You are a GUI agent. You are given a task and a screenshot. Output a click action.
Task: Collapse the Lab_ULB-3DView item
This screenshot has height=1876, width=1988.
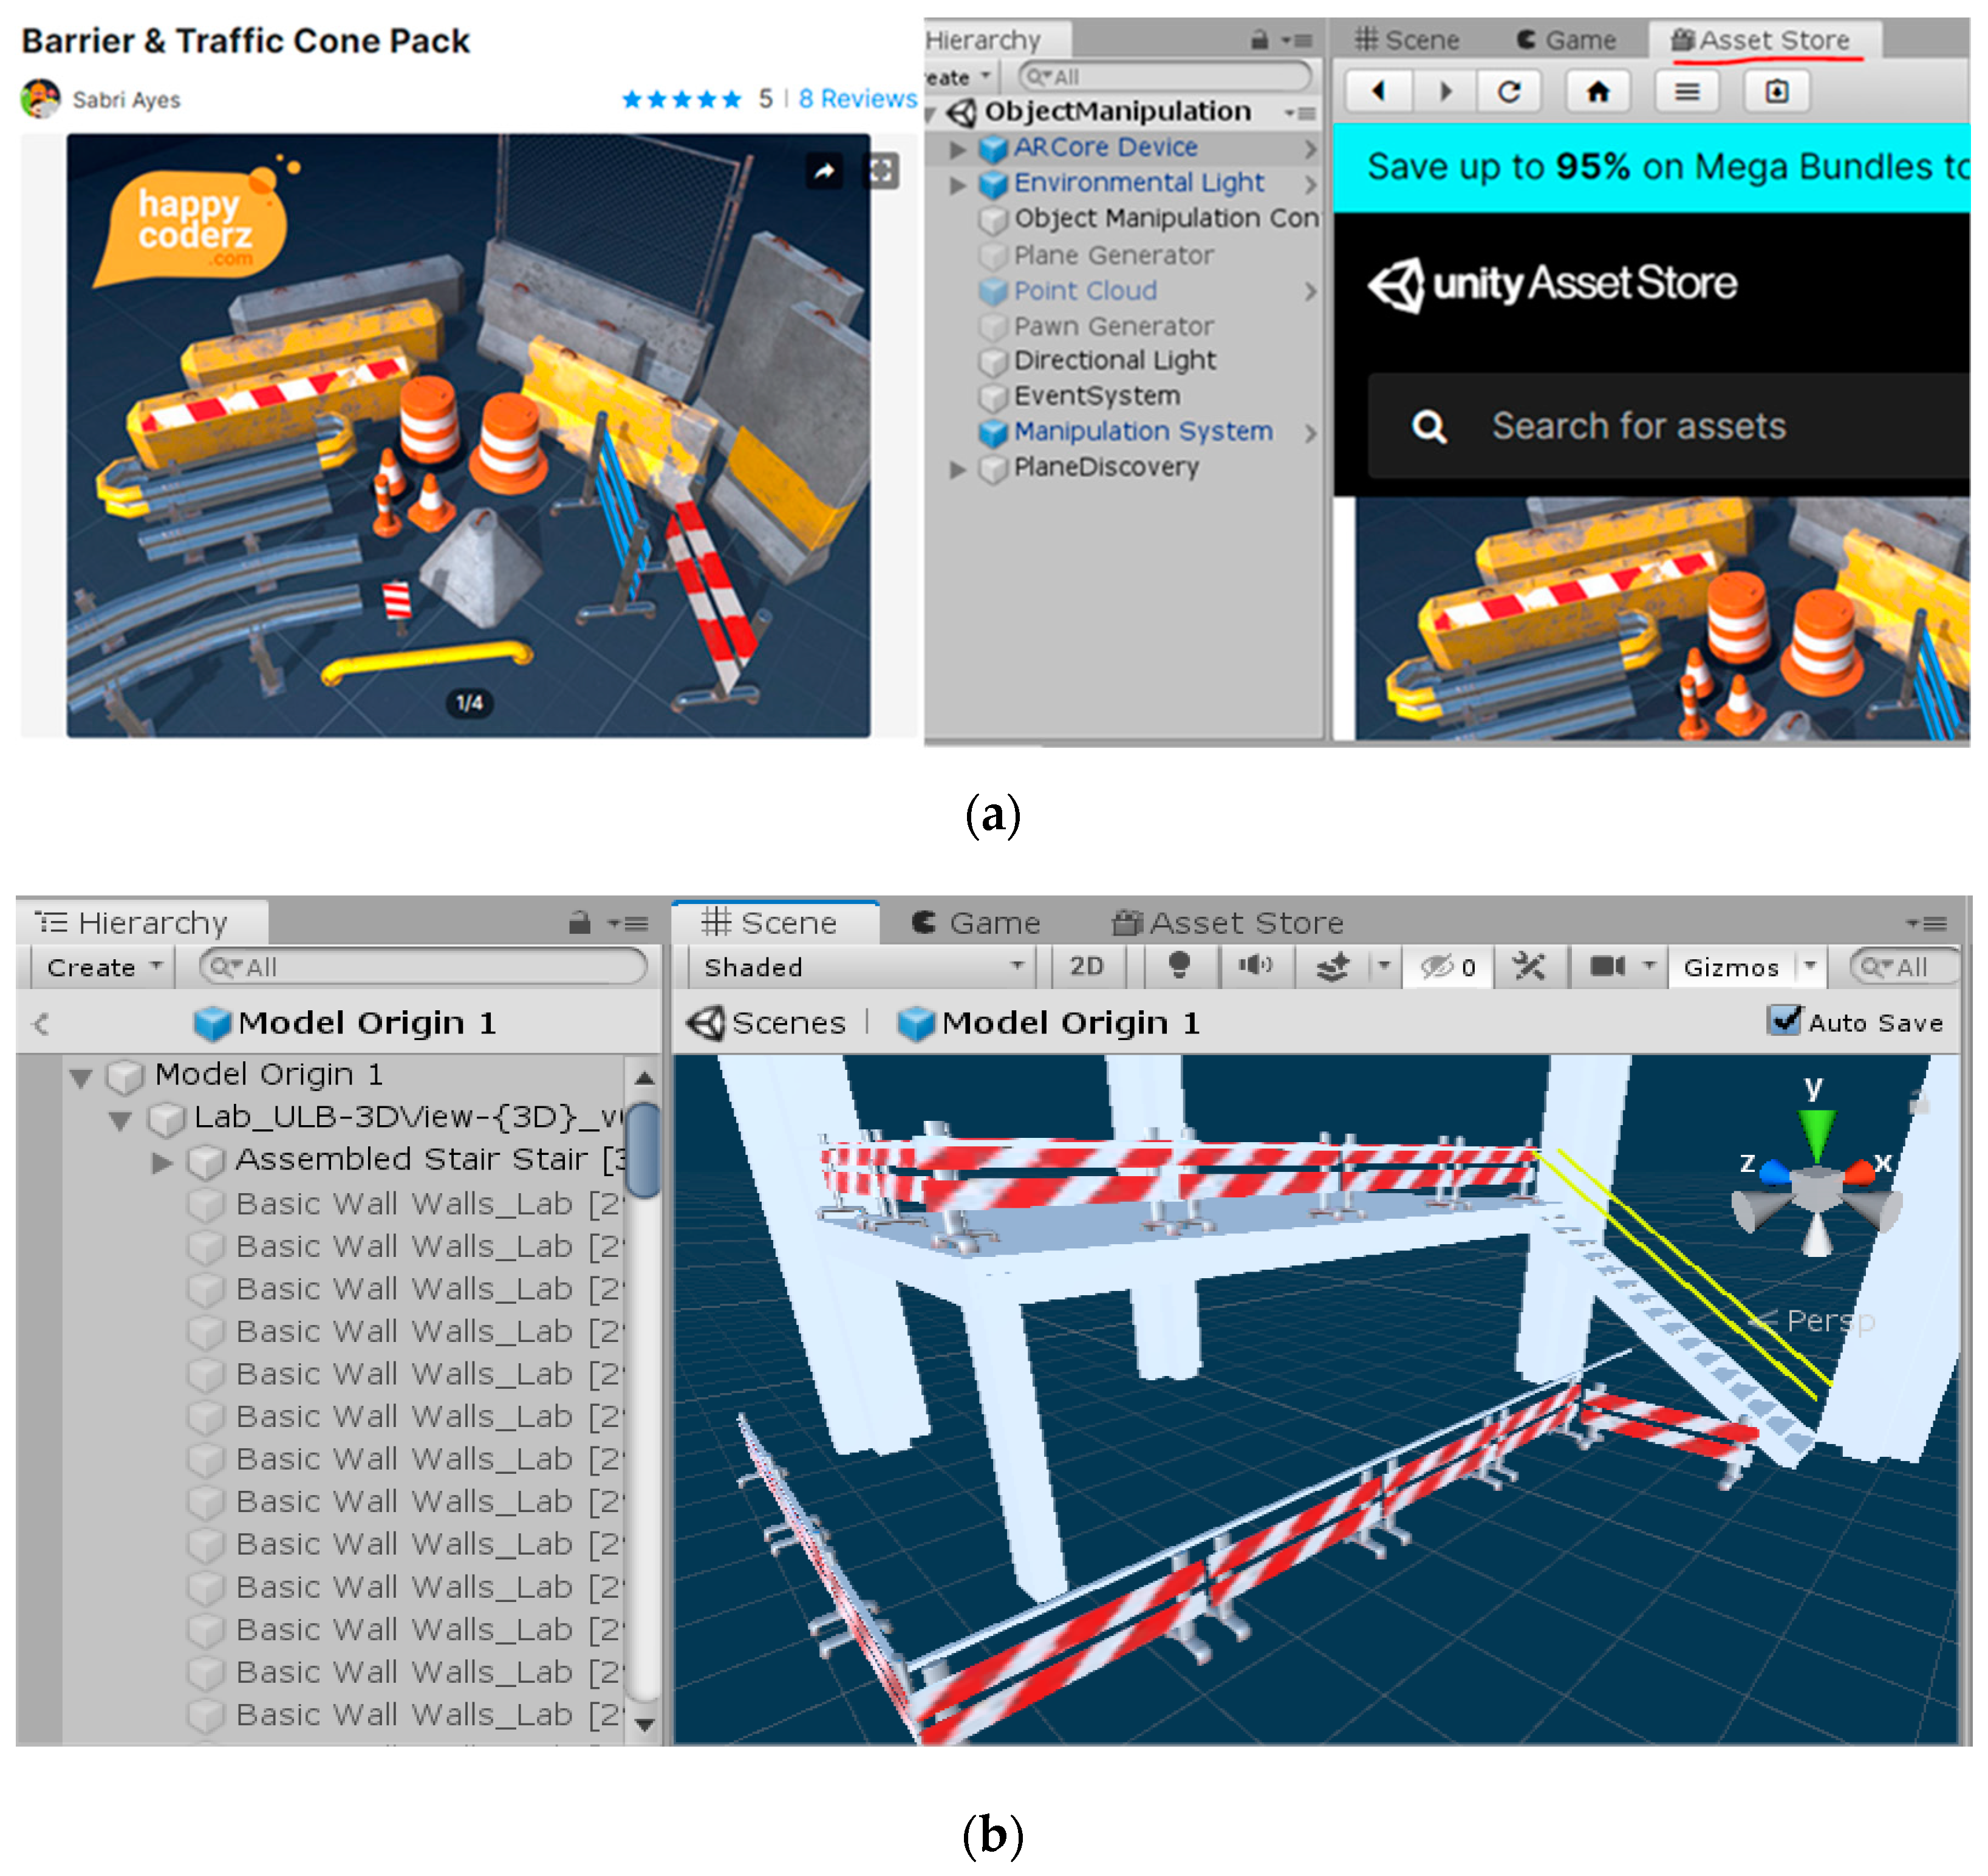[x=121, y=1120]
